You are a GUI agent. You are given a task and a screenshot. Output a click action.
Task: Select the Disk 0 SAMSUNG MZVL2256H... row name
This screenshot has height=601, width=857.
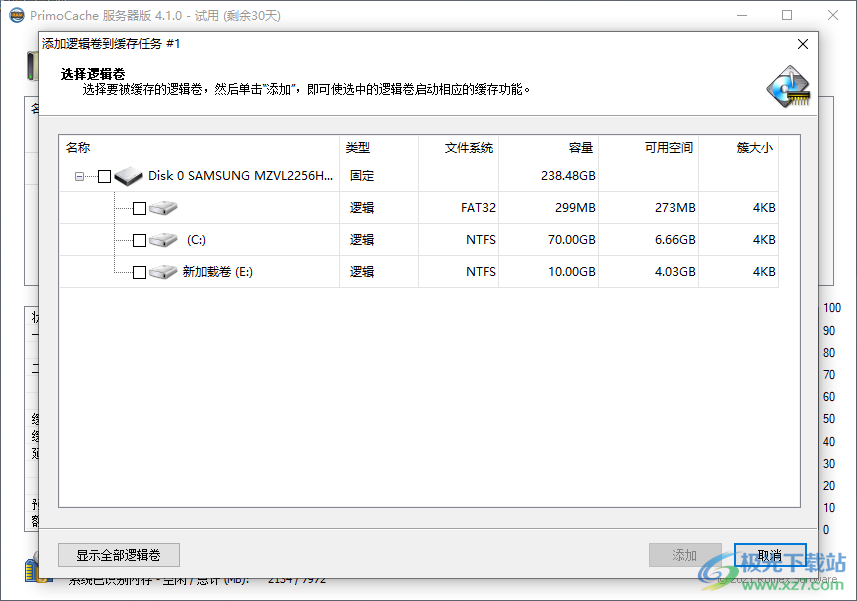pos(240,176)
